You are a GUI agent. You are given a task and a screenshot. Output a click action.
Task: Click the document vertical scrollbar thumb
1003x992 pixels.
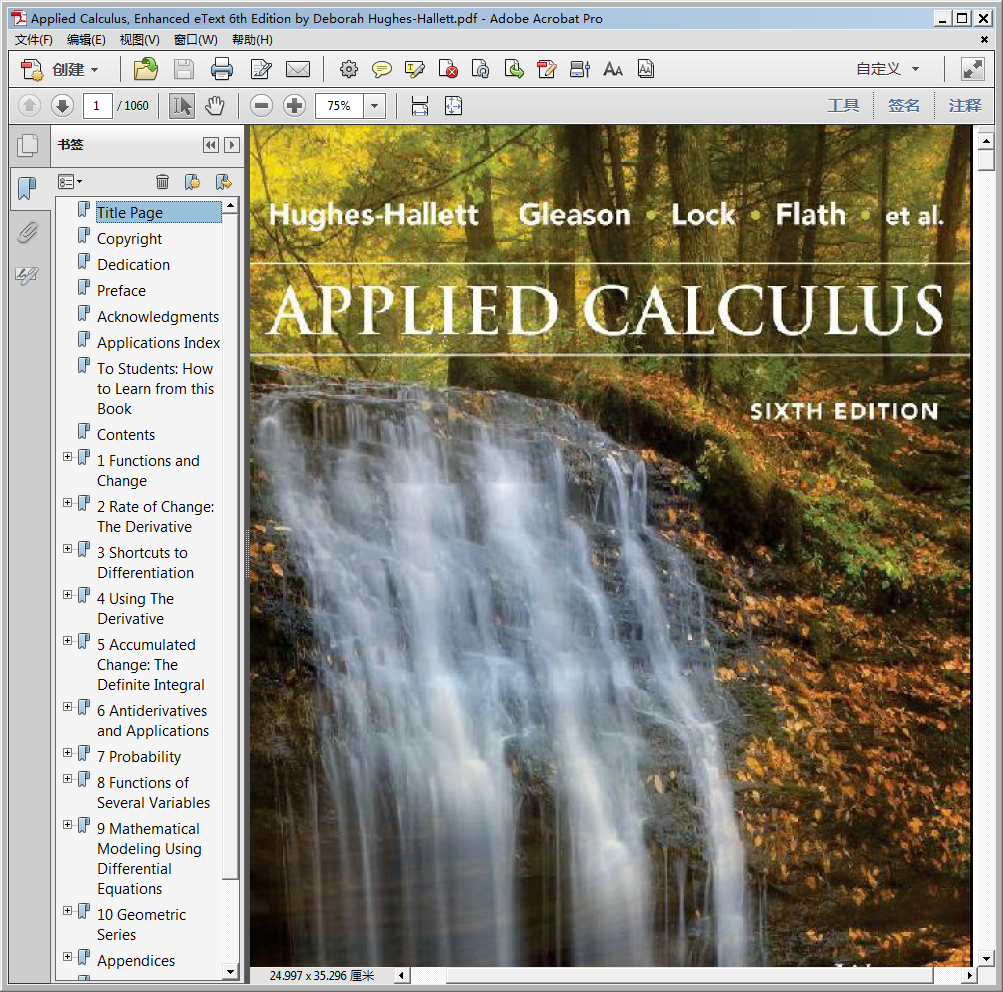[x=986, y=160]
